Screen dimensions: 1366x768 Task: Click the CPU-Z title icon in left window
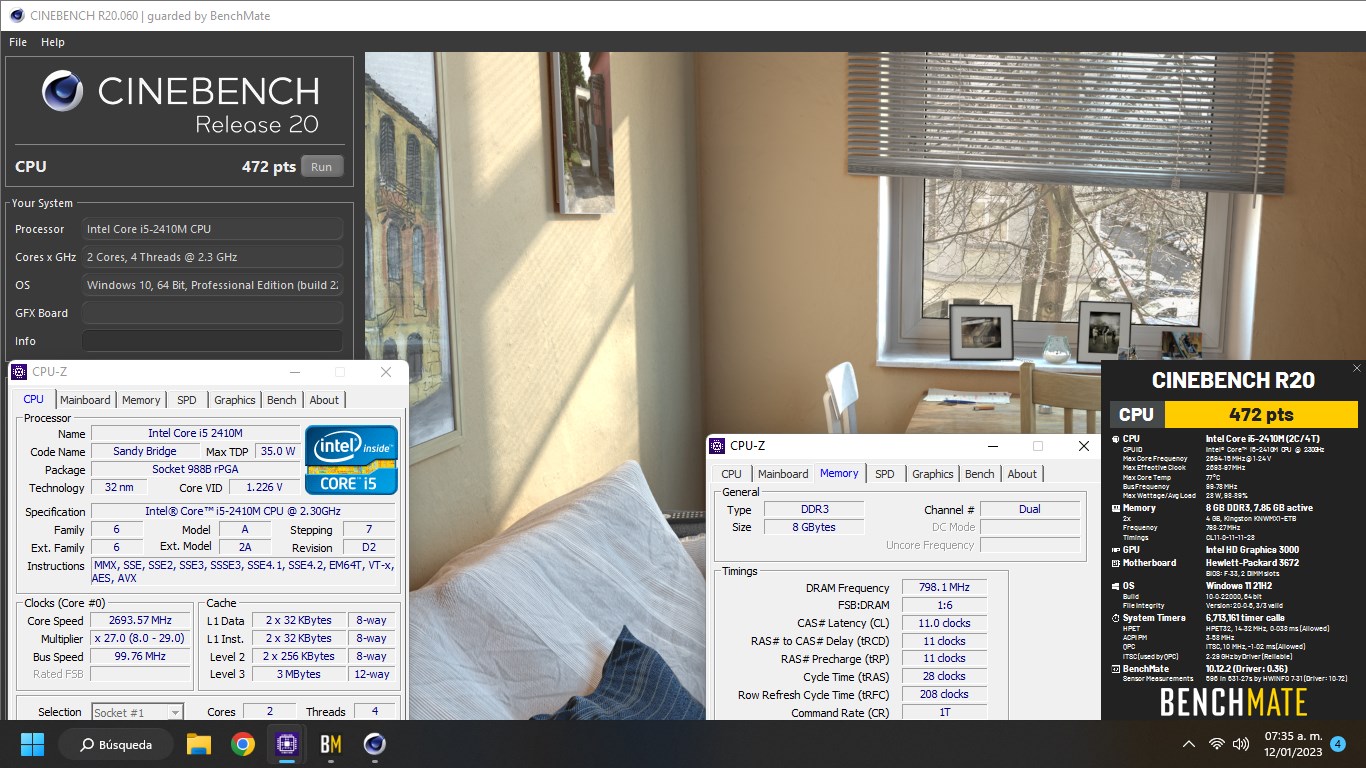pyautogui.click(x=19, y=372)
